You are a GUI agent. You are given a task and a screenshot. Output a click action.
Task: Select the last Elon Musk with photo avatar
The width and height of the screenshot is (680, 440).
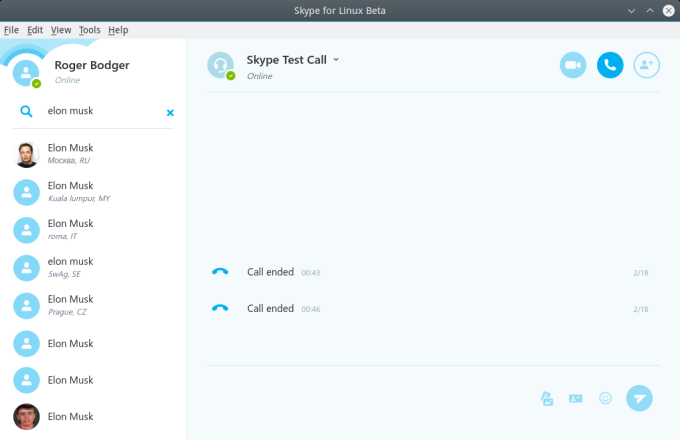tap(93, 417)
